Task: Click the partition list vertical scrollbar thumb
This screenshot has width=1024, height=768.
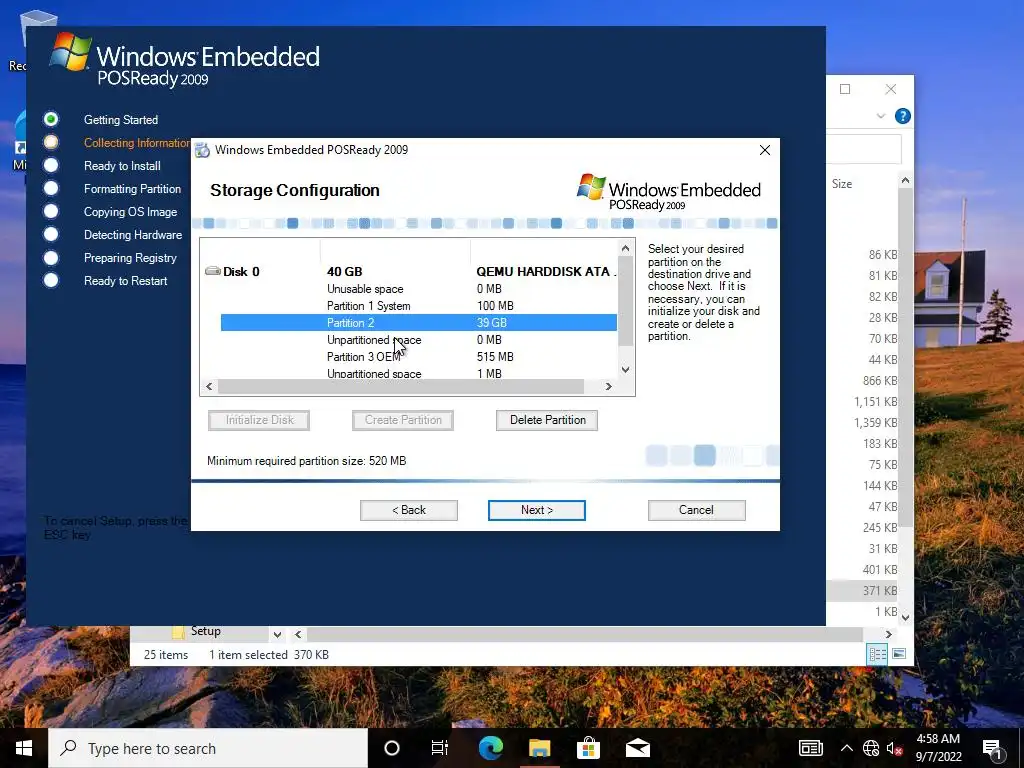Action: pos(625,301)
